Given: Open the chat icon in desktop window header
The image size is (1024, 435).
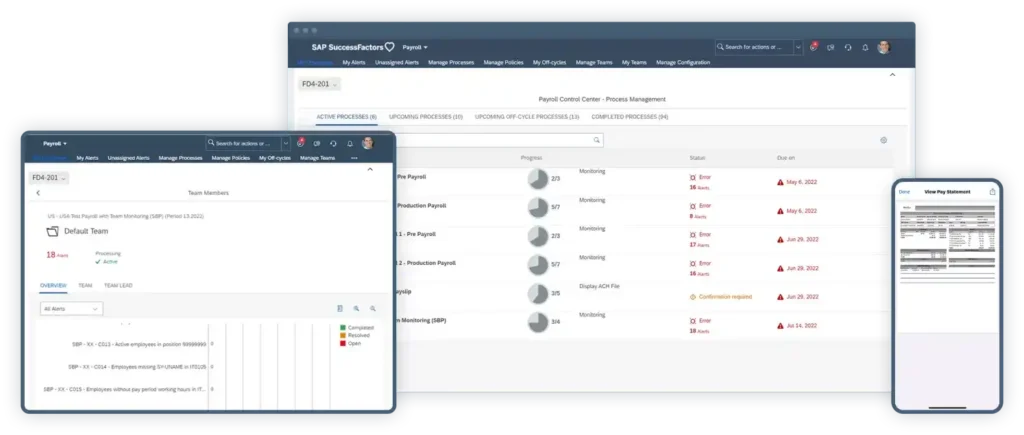Looking at the screenshot, I should 831,48.
